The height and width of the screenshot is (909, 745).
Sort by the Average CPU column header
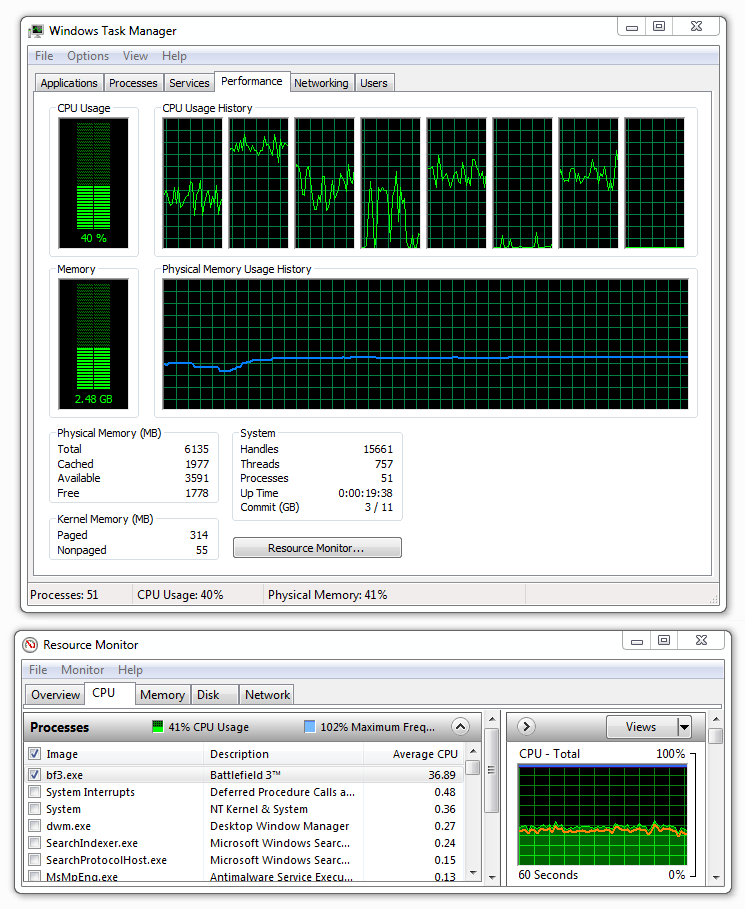pyautogui.click(x=425, y=754)
